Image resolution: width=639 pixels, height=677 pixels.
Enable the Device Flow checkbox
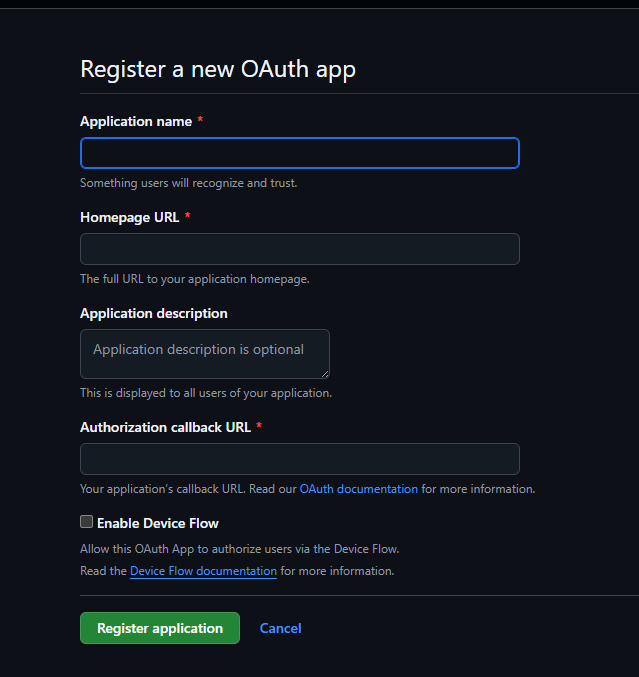click(x=87, y=522)
